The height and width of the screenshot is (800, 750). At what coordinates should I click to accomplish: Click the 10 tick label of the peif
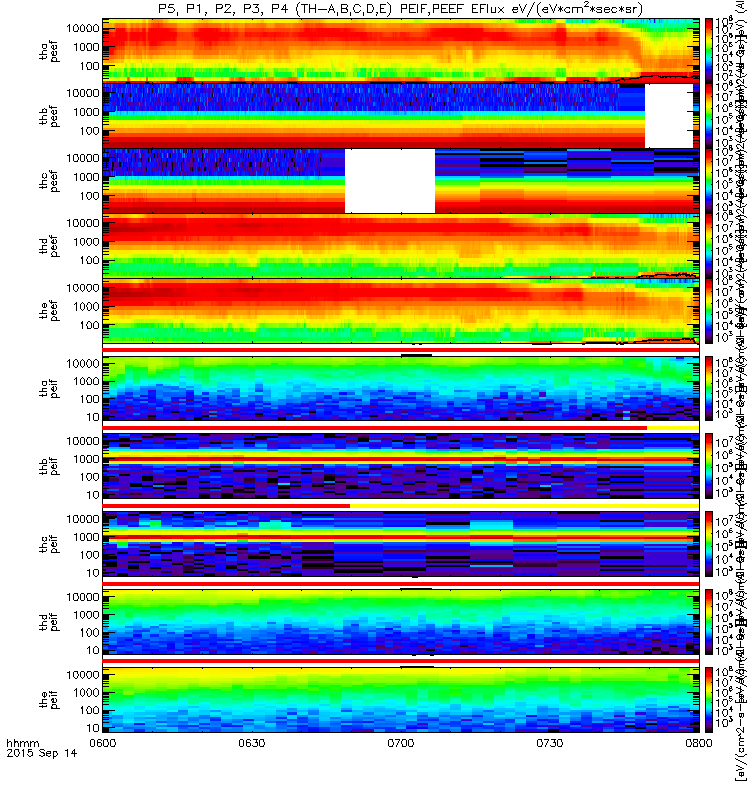(93, 728)
